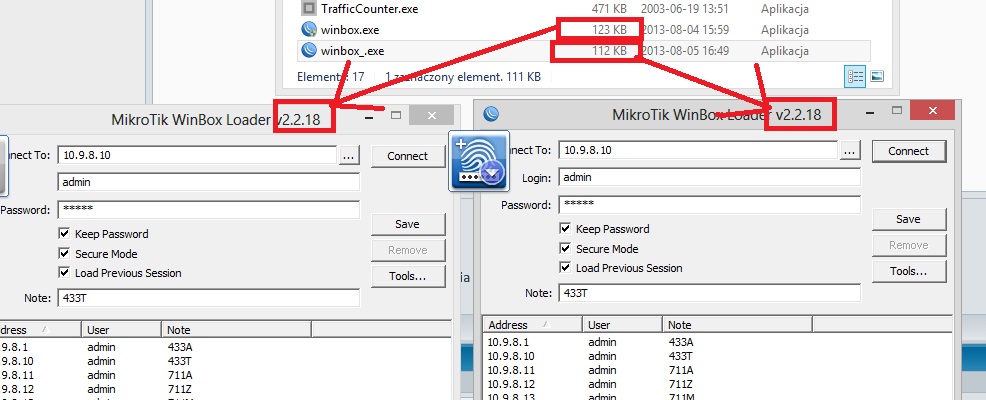Click Connect in the left WinBox window

pyautogui.click(x=407, y=156)
